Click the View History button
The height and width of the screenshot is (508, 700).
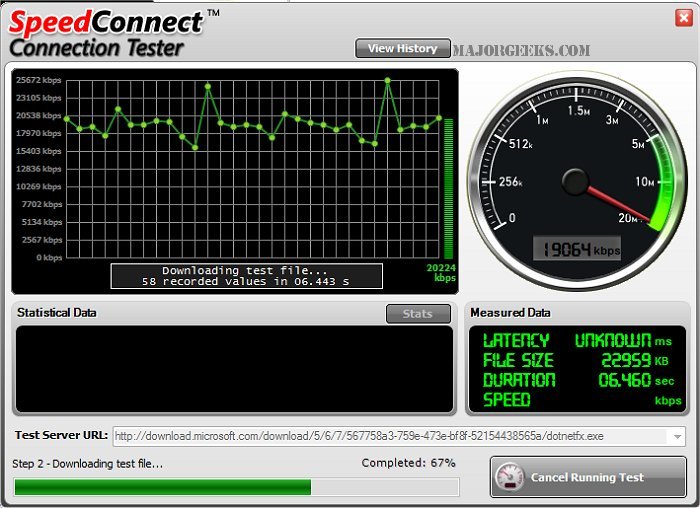tap(403, 48)
